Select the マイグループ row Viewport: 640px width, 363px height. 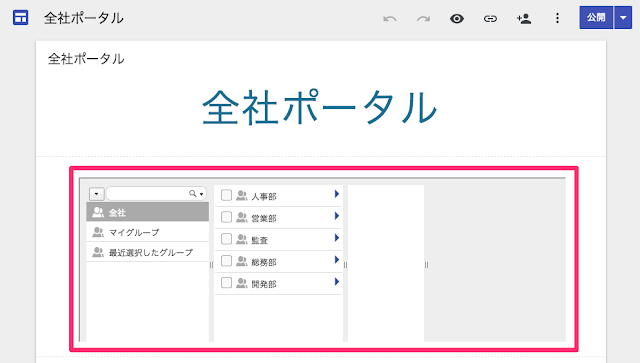point(148,232)
